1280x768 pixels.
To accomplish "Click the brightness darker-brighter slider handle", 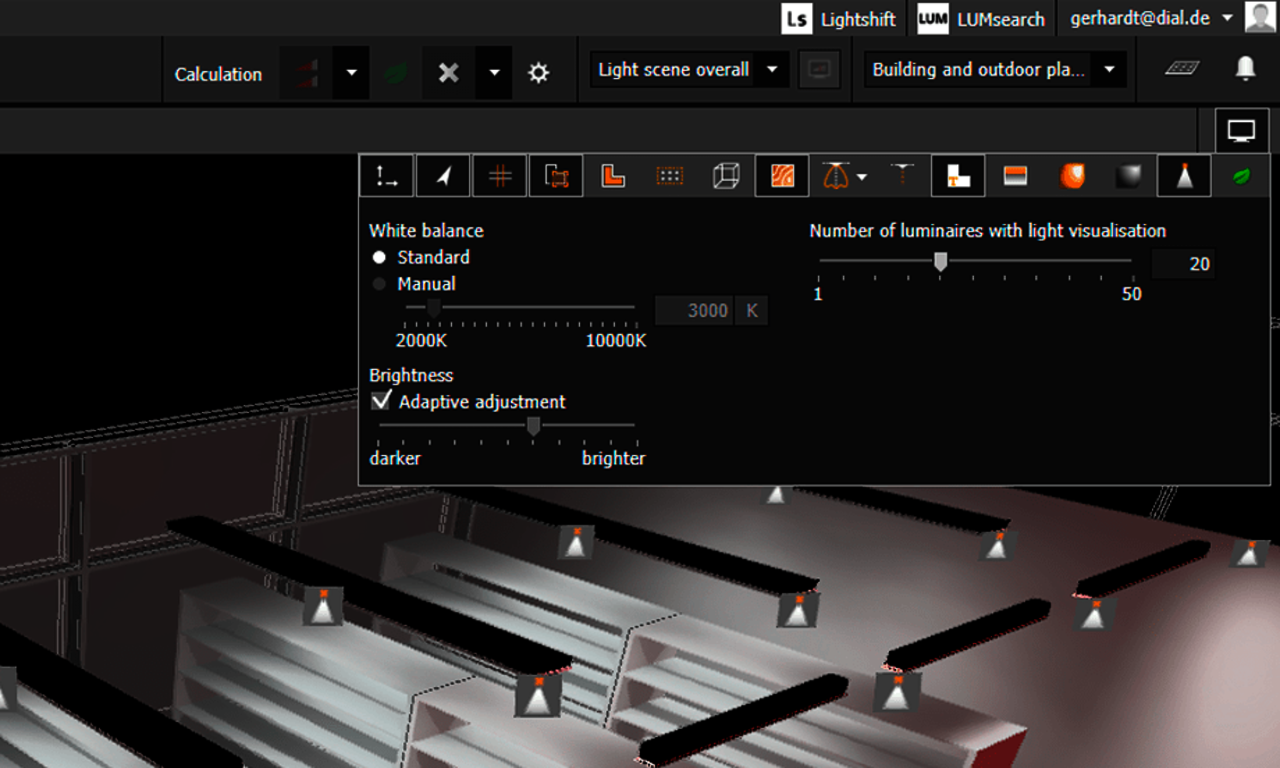I will [533, 427].
